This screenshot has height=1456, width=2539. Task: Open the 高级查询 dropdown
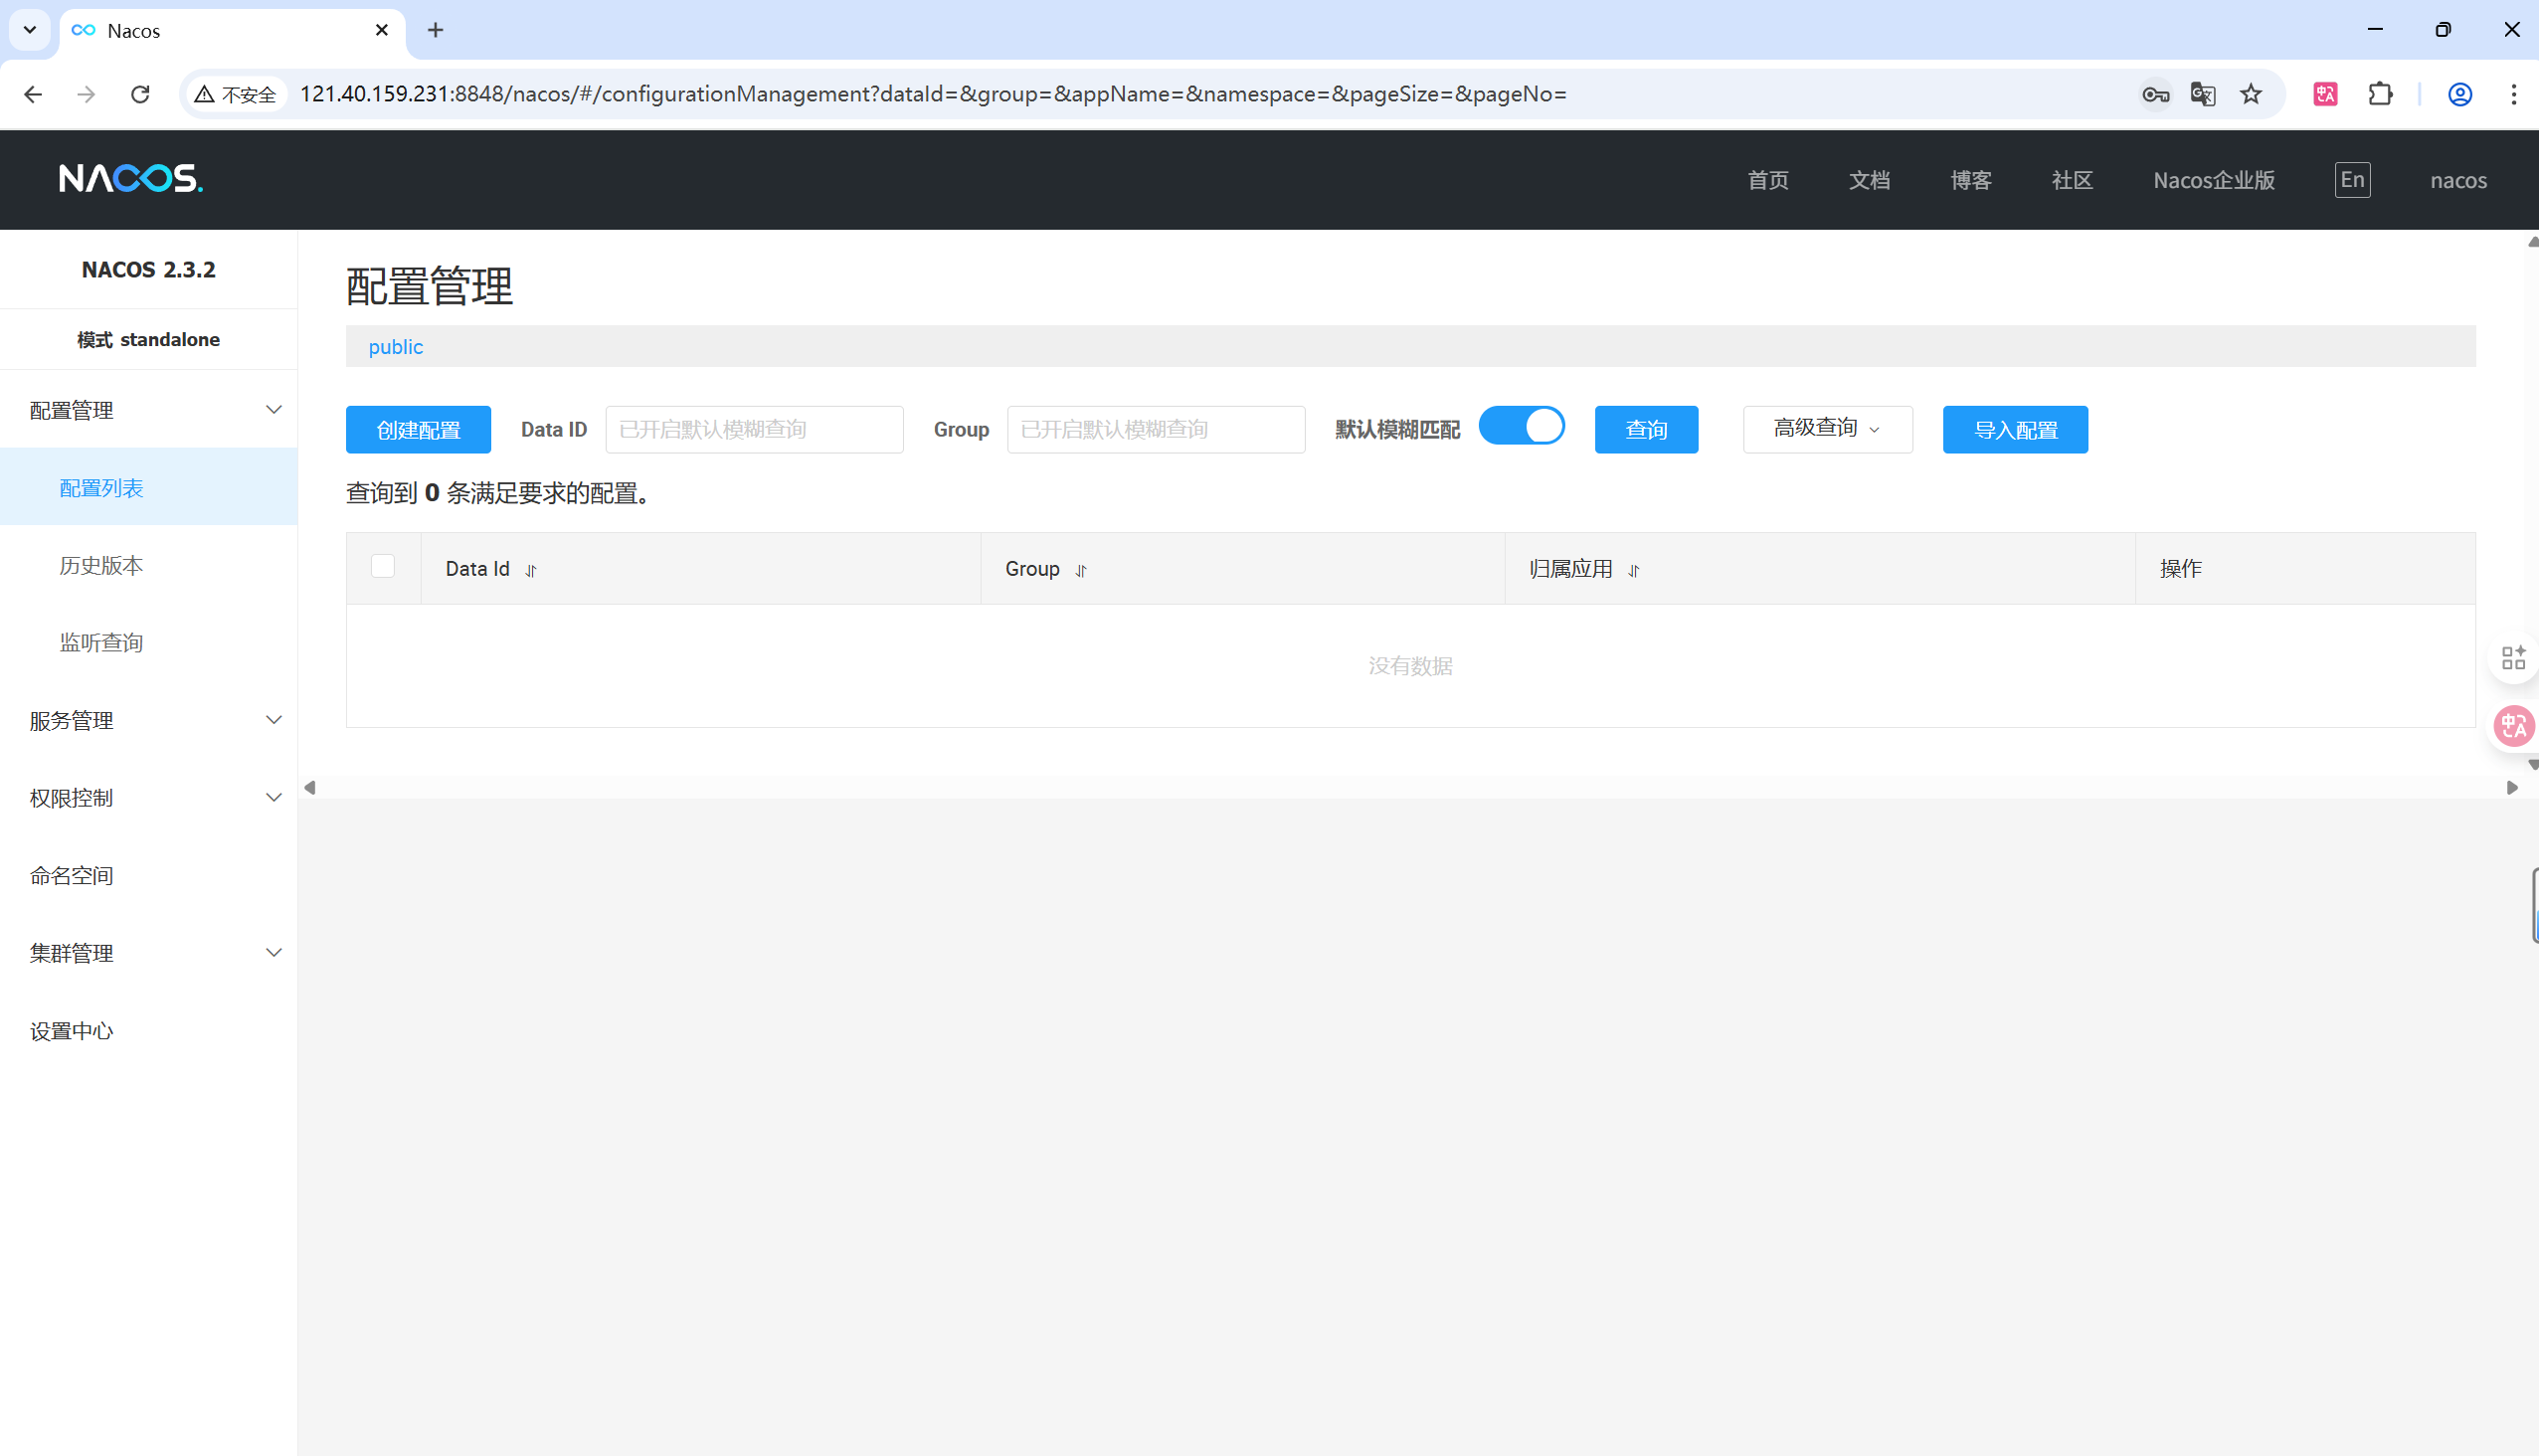click(1826, 429)
